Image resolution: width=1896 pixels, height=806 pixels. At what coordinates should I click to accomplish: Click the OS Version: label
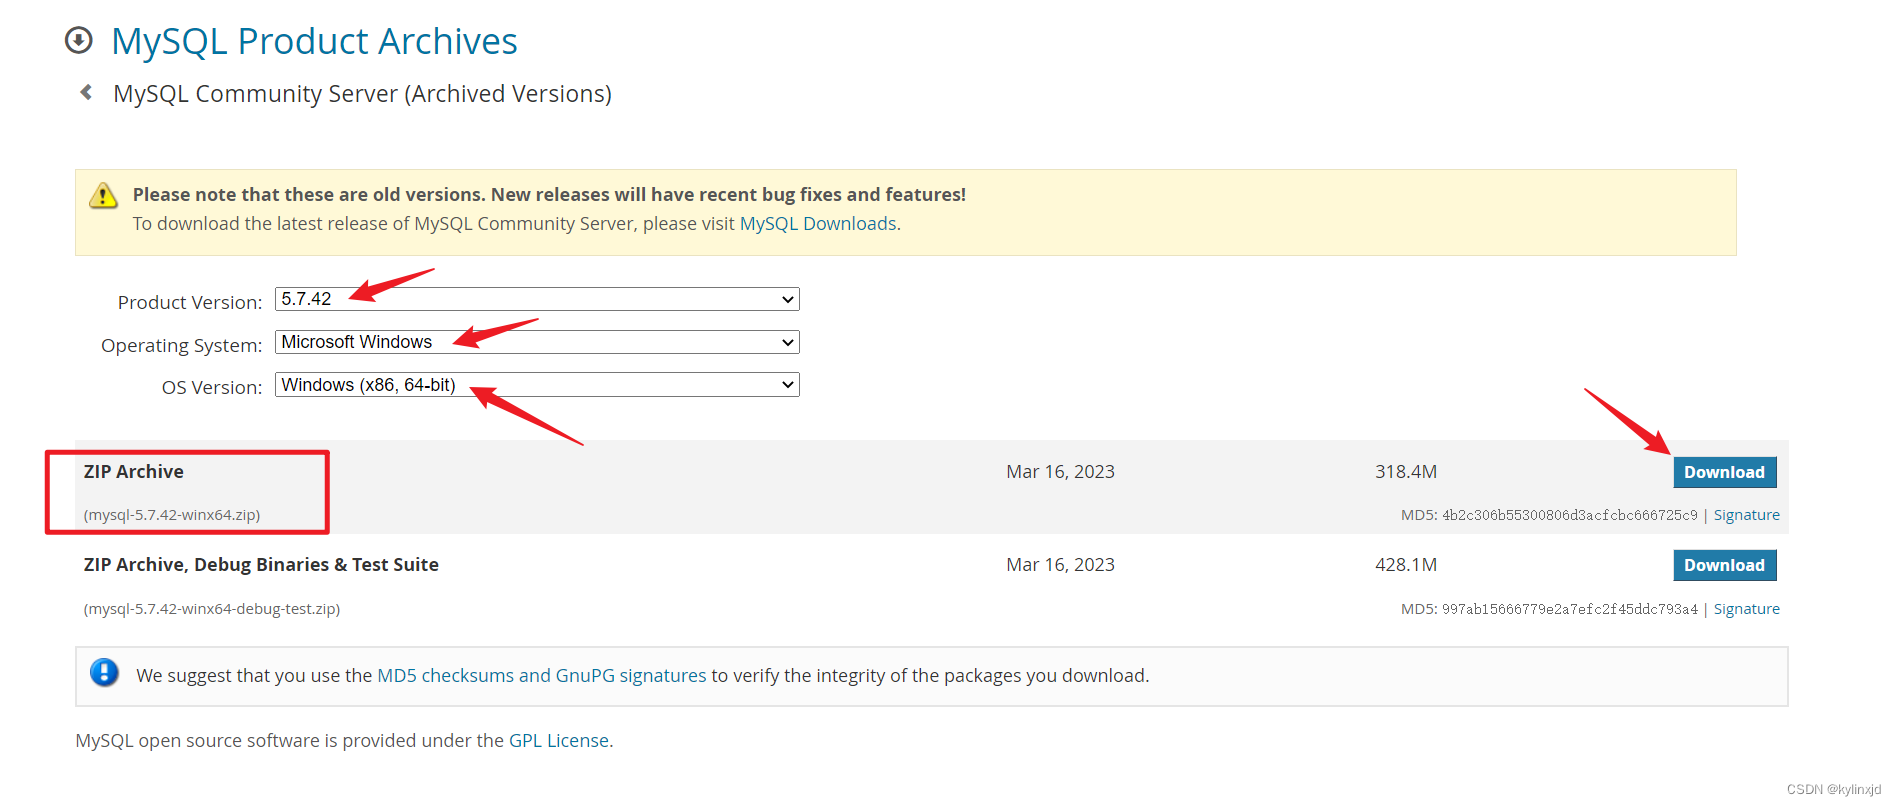pyautogui.click(x=212, y=387)
